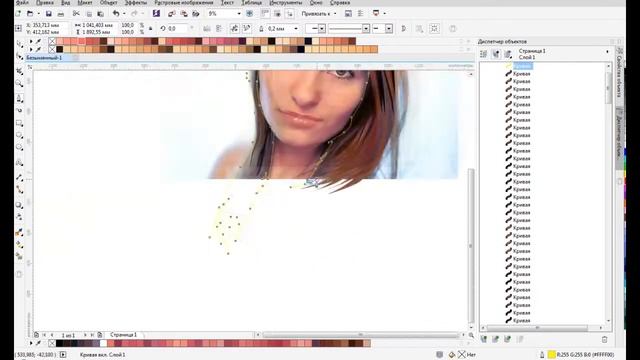
Task: Pick the black swatch in bottom palette
Action: (60, 343)
